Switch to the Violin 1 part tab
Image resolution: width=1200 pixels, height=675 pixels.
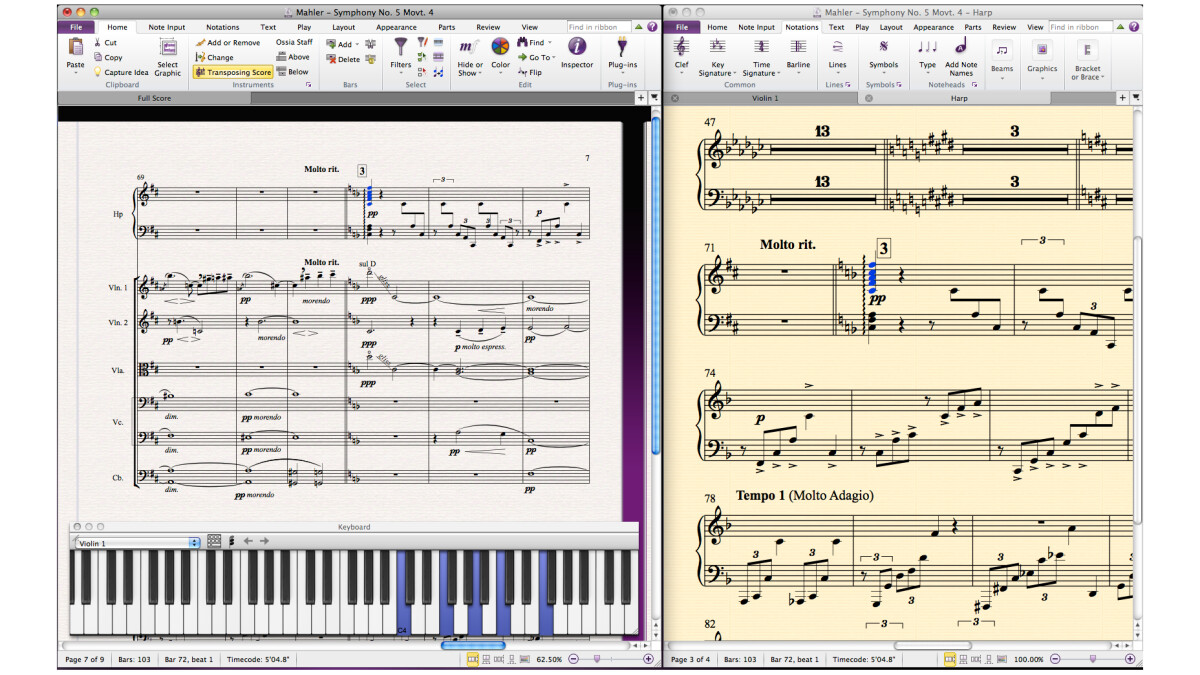tap(765, 98)
